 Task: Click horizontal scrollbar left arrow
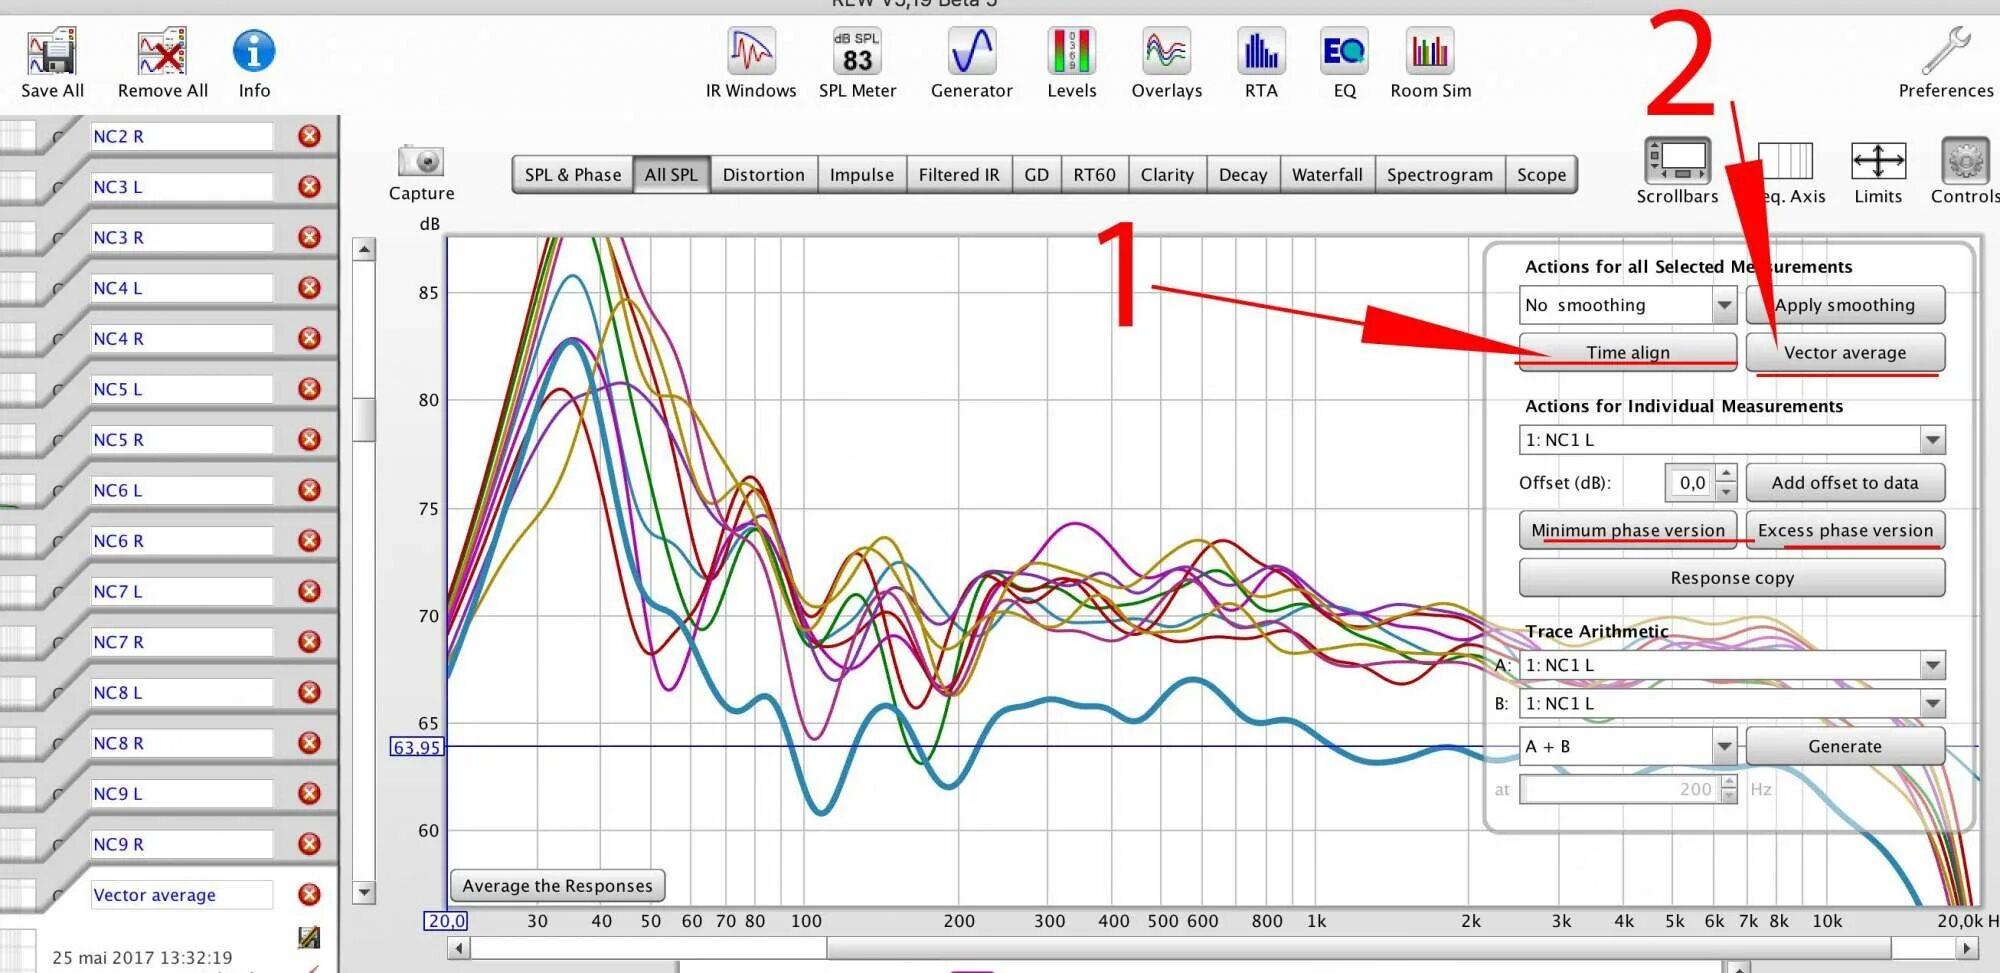(459, 947)
